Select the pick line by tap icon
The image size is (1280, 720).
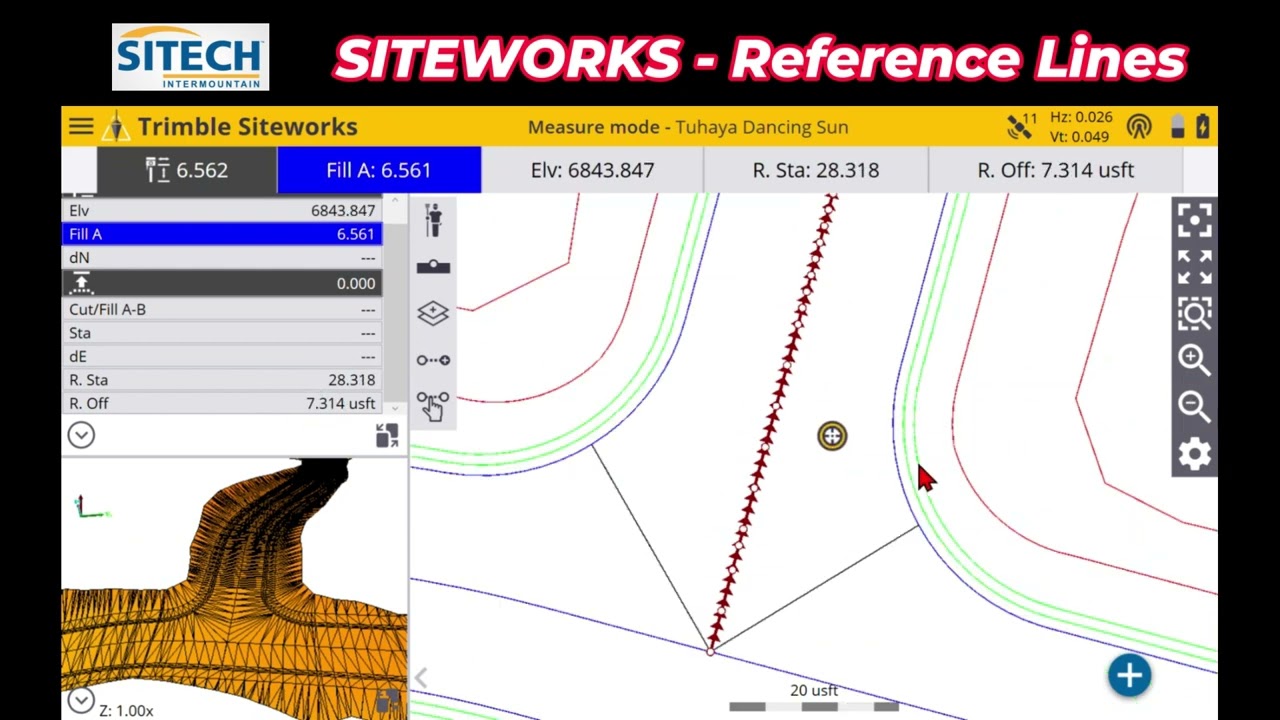click(x=433, y=406)
